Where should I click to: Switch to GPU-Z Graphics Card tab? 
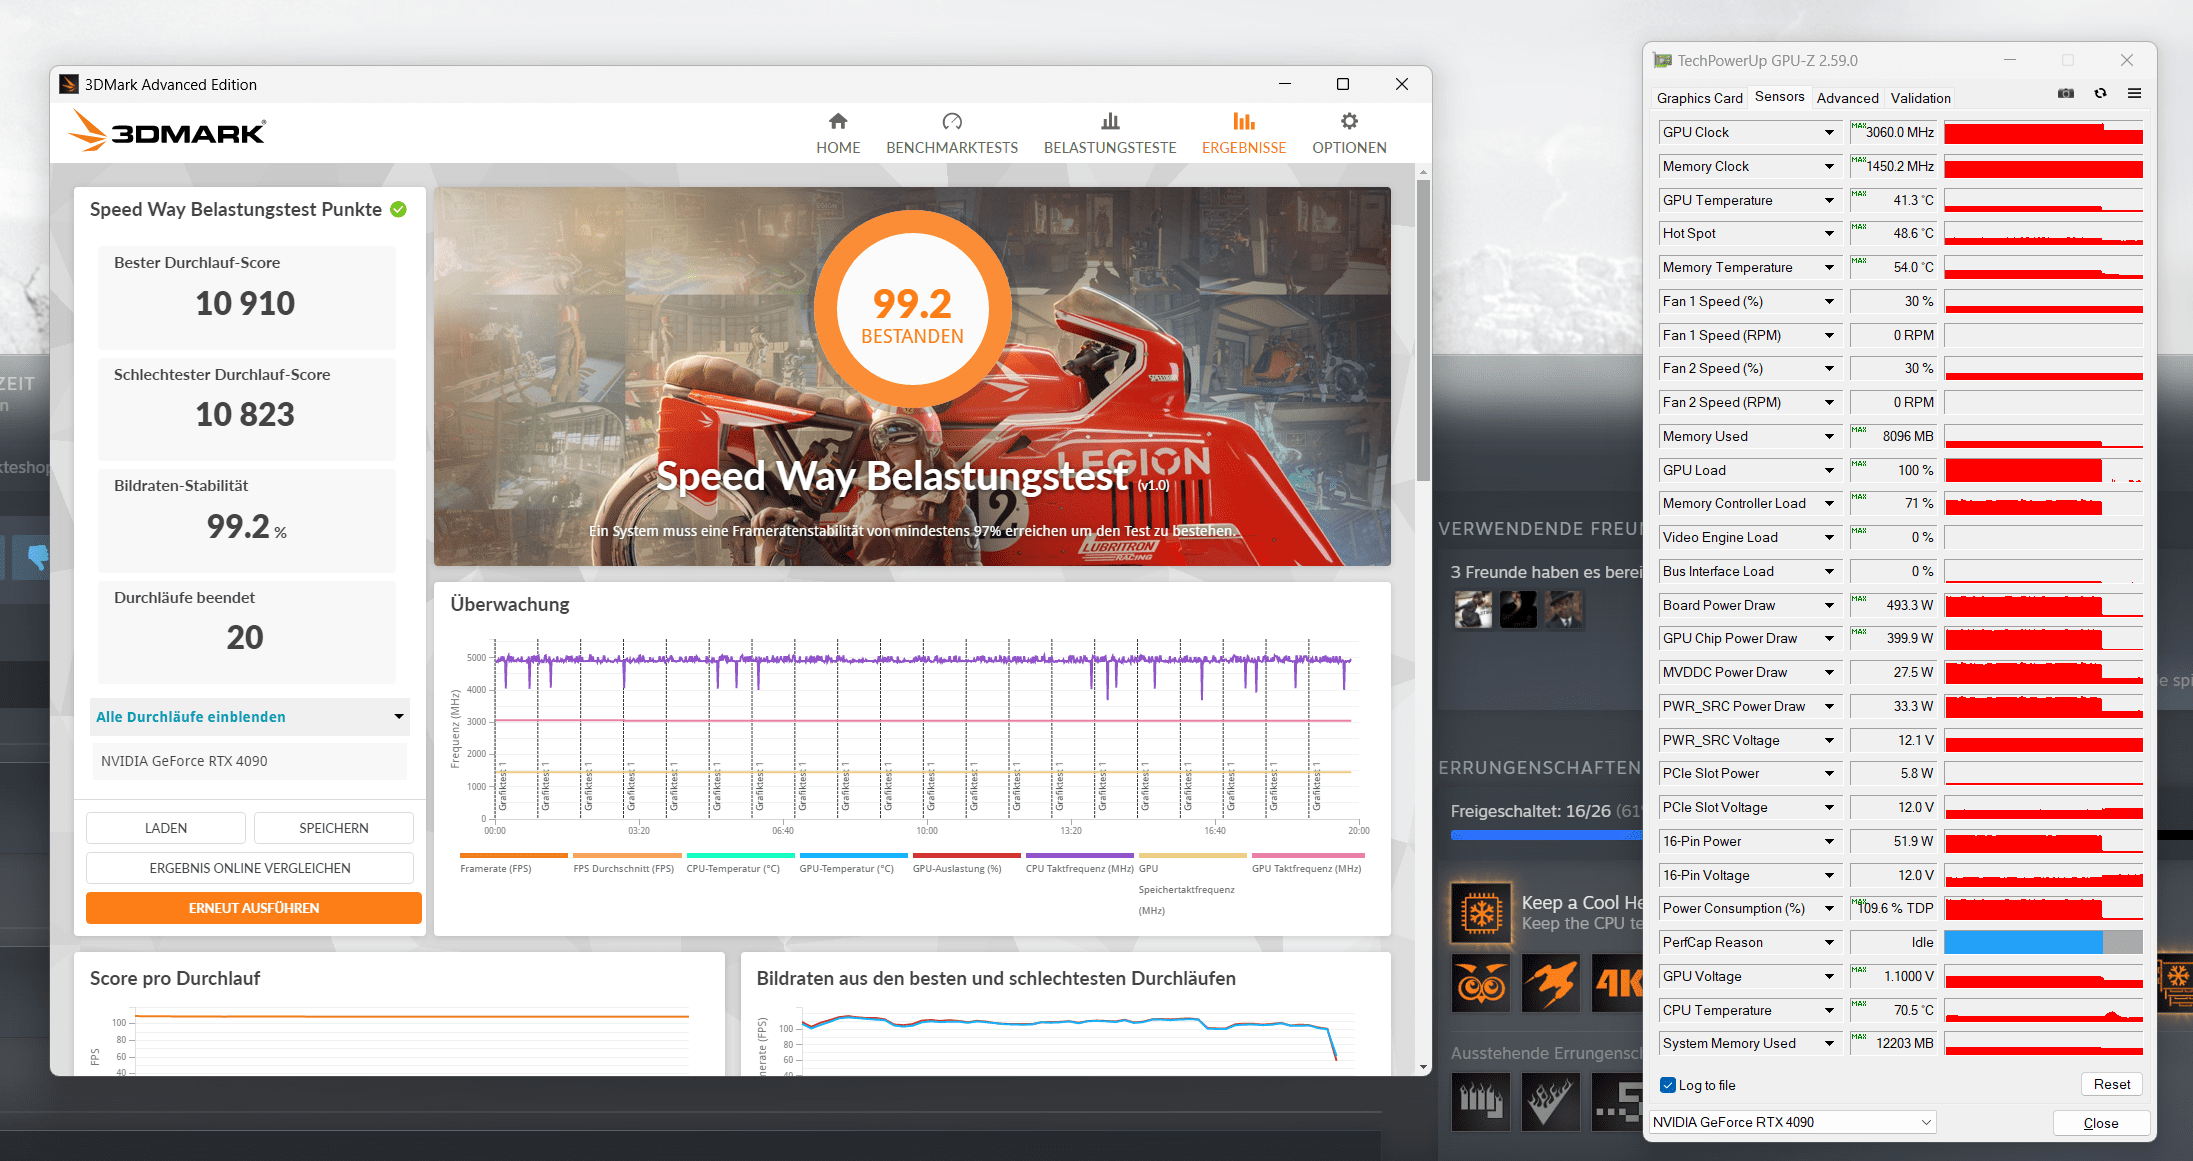[1699, 98]
